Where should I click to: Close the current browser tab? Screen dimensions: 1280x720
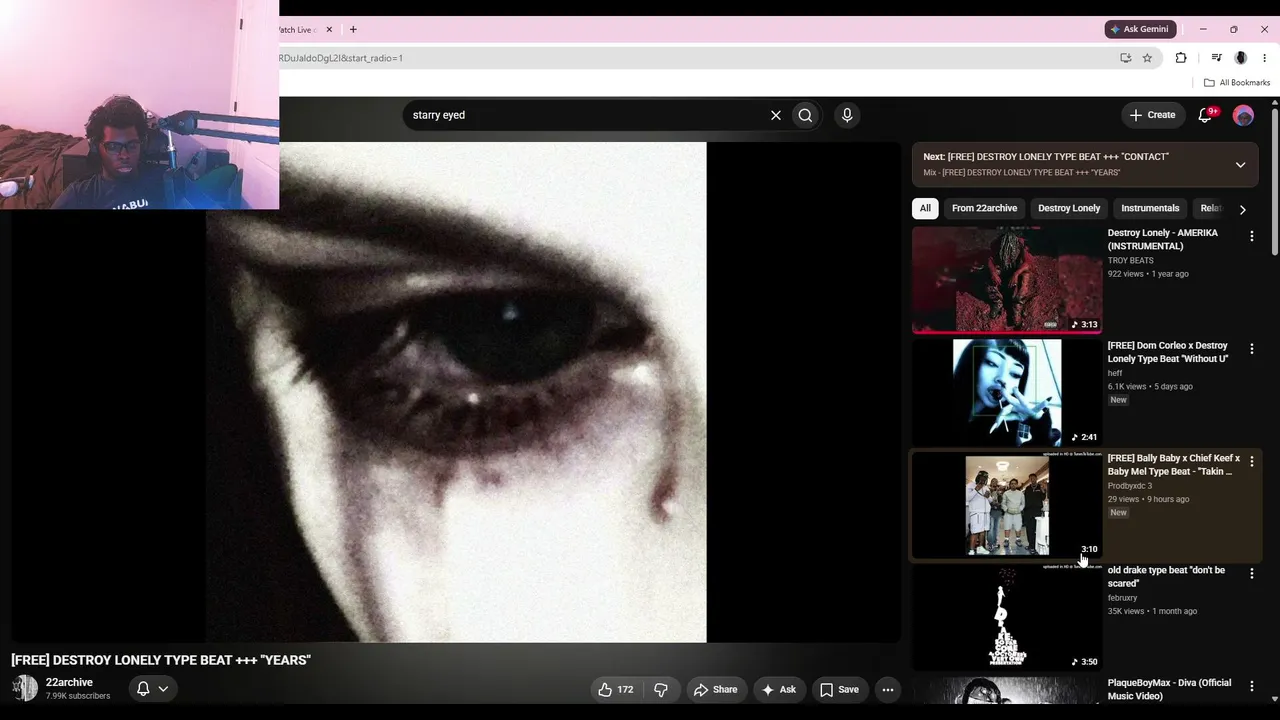[x=329, y=30]
